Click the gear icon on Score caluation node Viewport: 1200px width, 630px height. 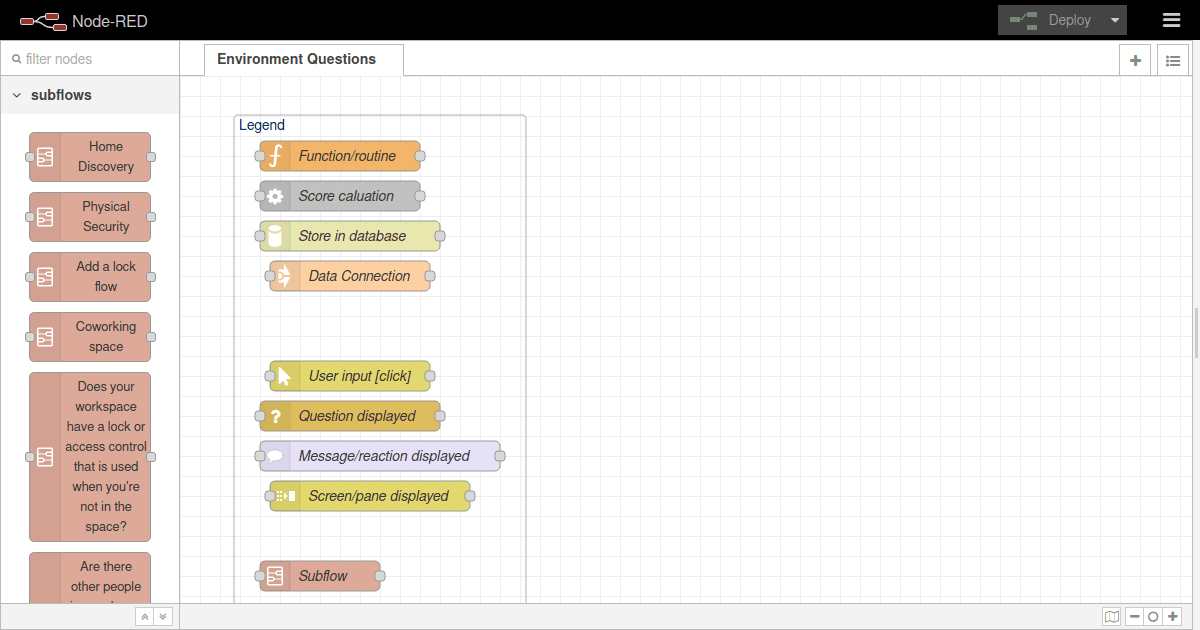(x=275, y=196)
